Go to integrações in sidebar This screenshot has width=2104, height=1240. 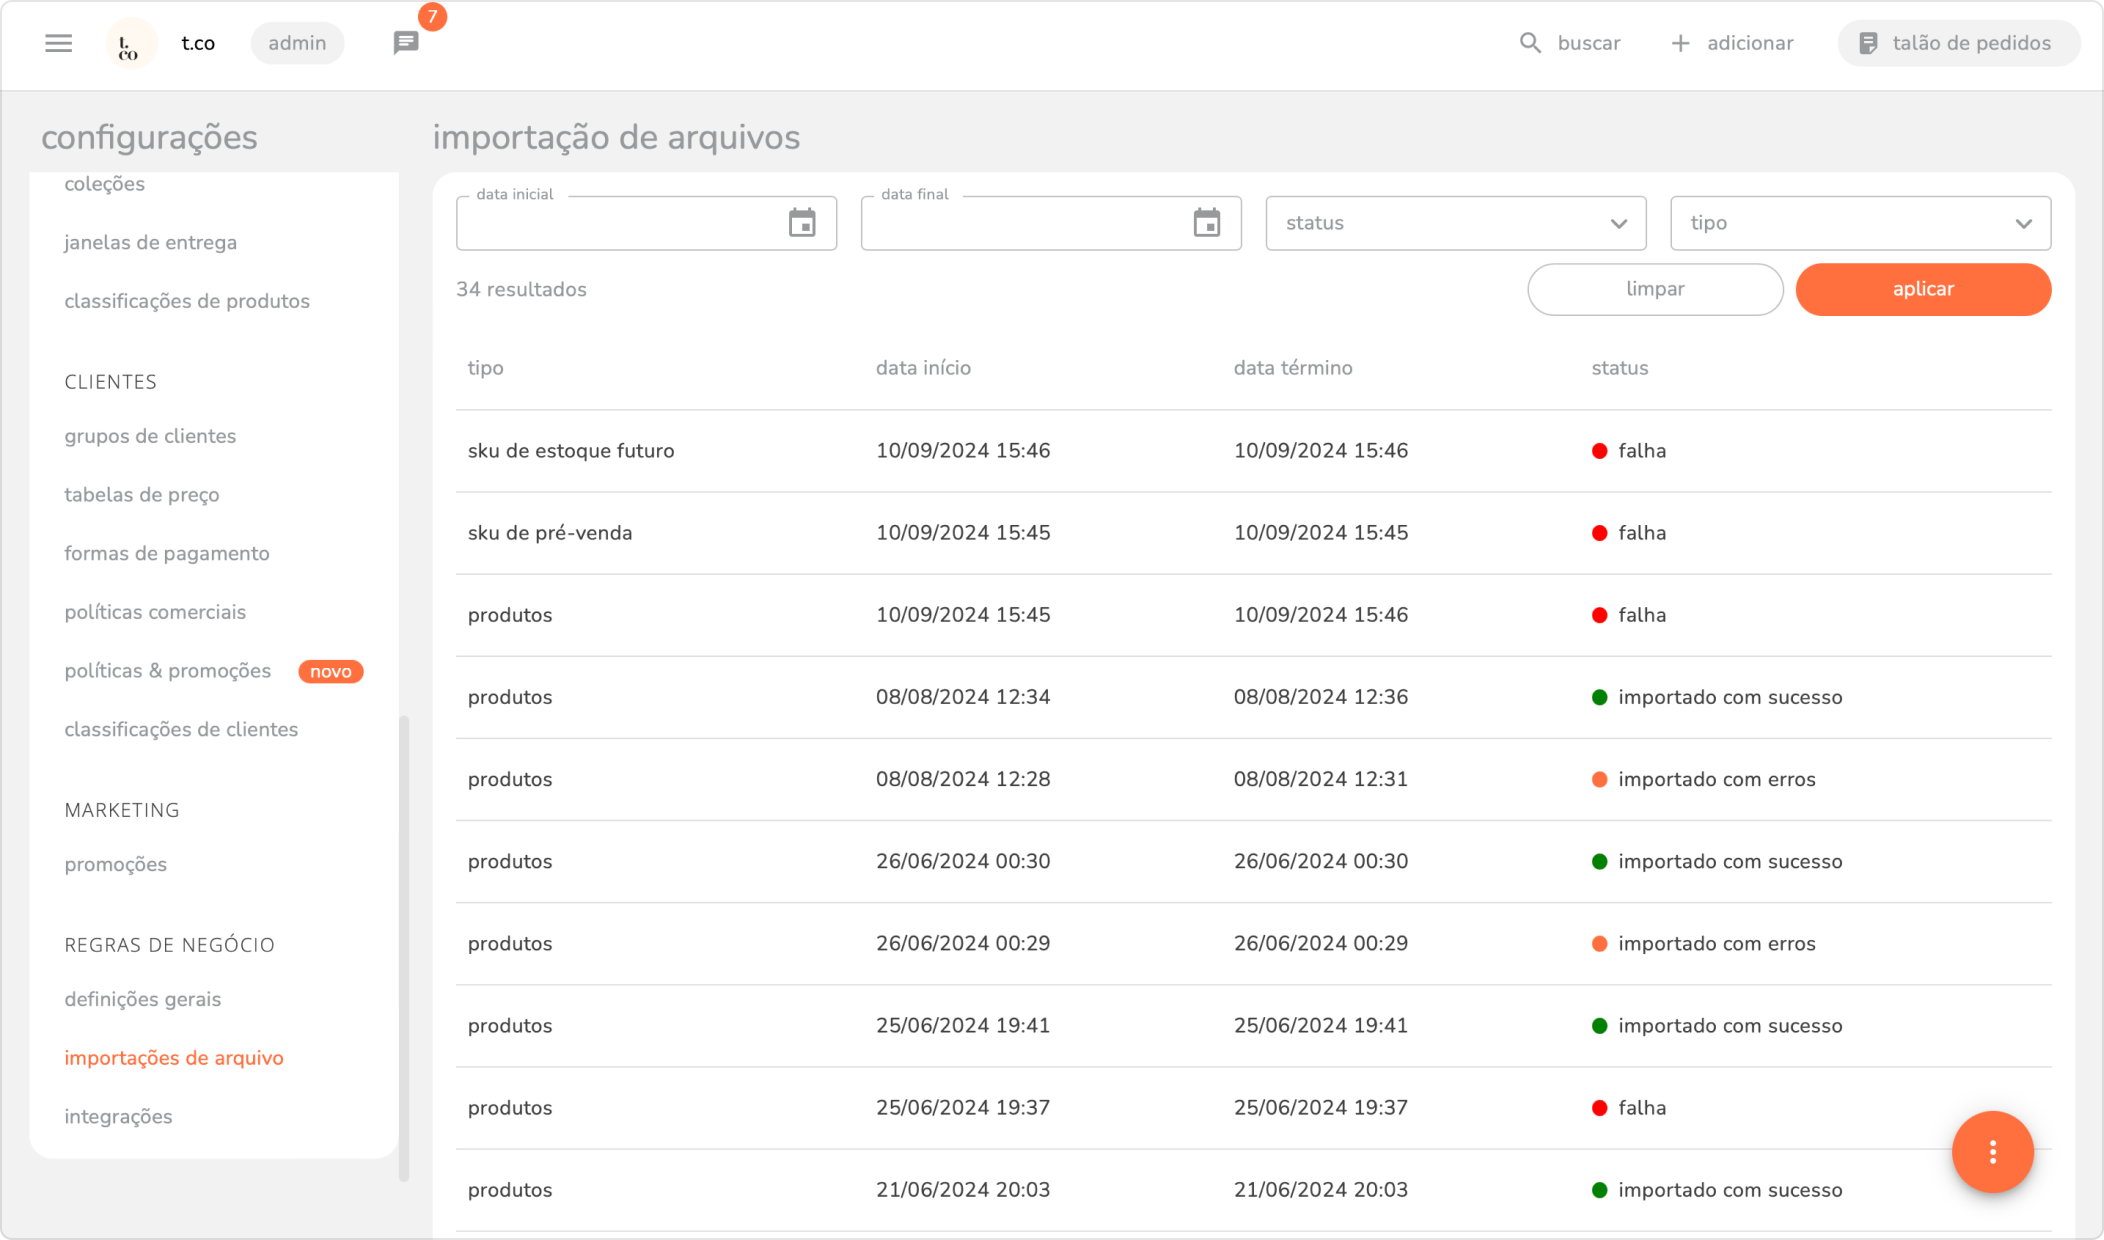[118, 1116]
